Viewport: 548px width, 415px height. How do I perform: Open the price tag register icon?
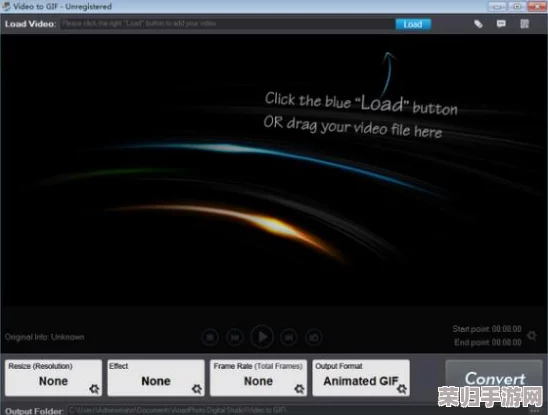click(478, 24)
